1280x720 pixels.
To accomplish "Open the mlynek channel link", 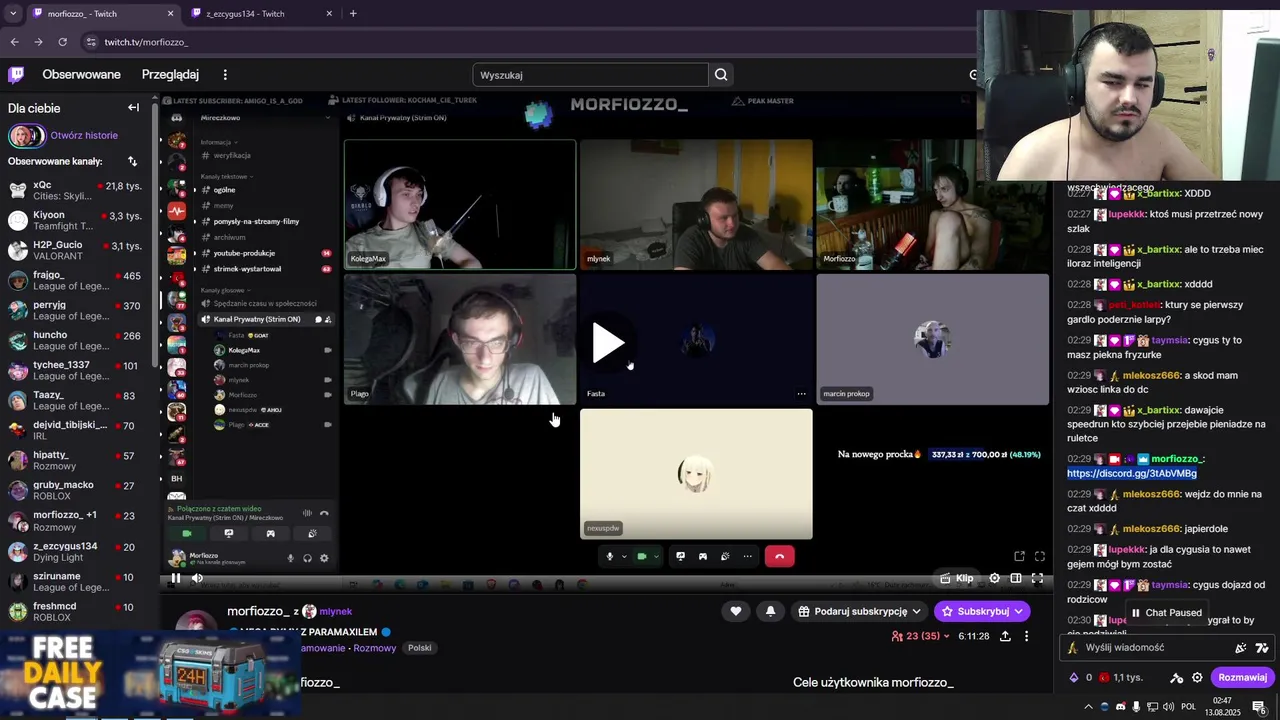I will coord(335,611).
